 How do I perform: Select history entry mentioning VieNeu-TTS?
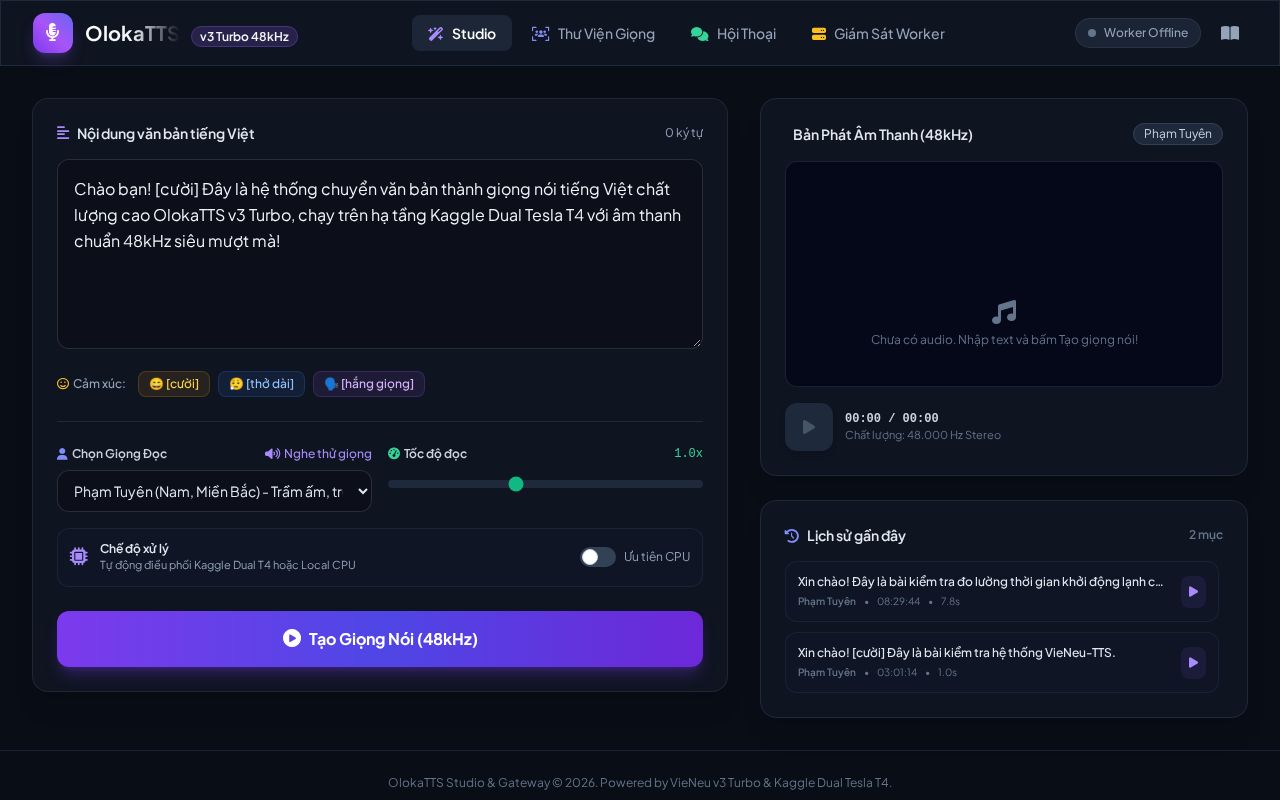click(1002, 663)
